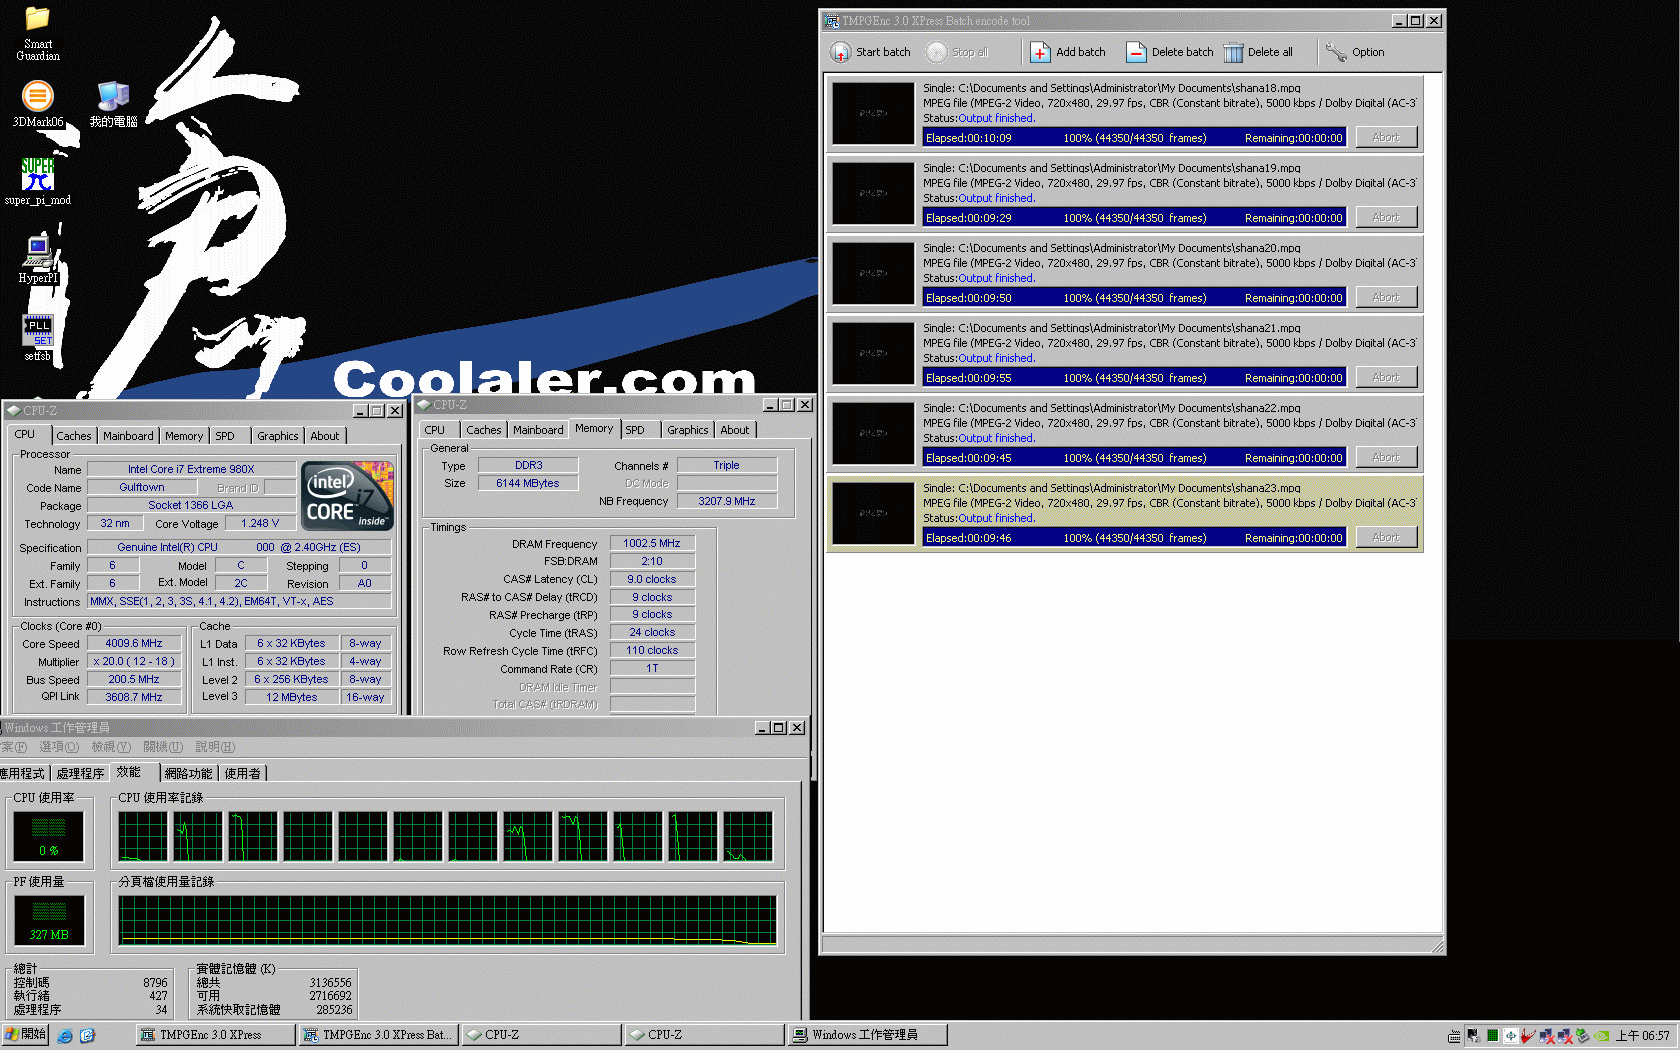The image size is (1680, 1050).
Task: Click the Core Speed 4009.6 MHz field
Action: coord(134,644)
